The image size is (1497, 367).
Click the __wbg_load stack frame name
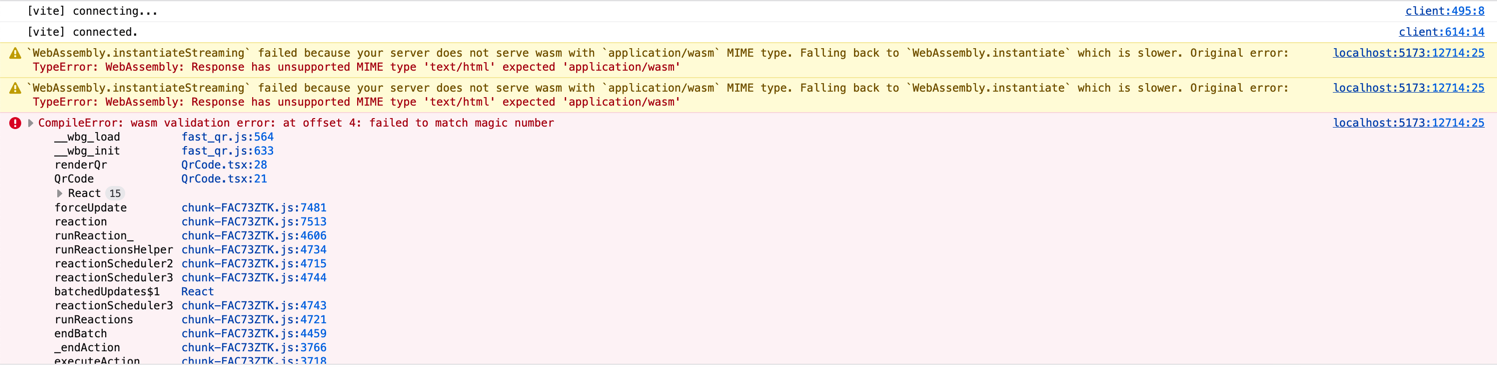tap(87, 137)
